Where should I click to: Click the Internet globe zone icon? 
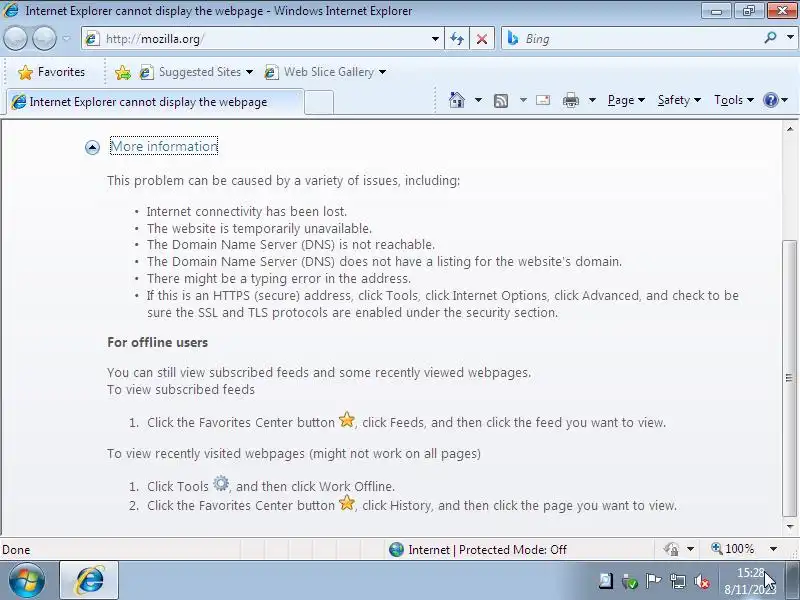(396, 549)
